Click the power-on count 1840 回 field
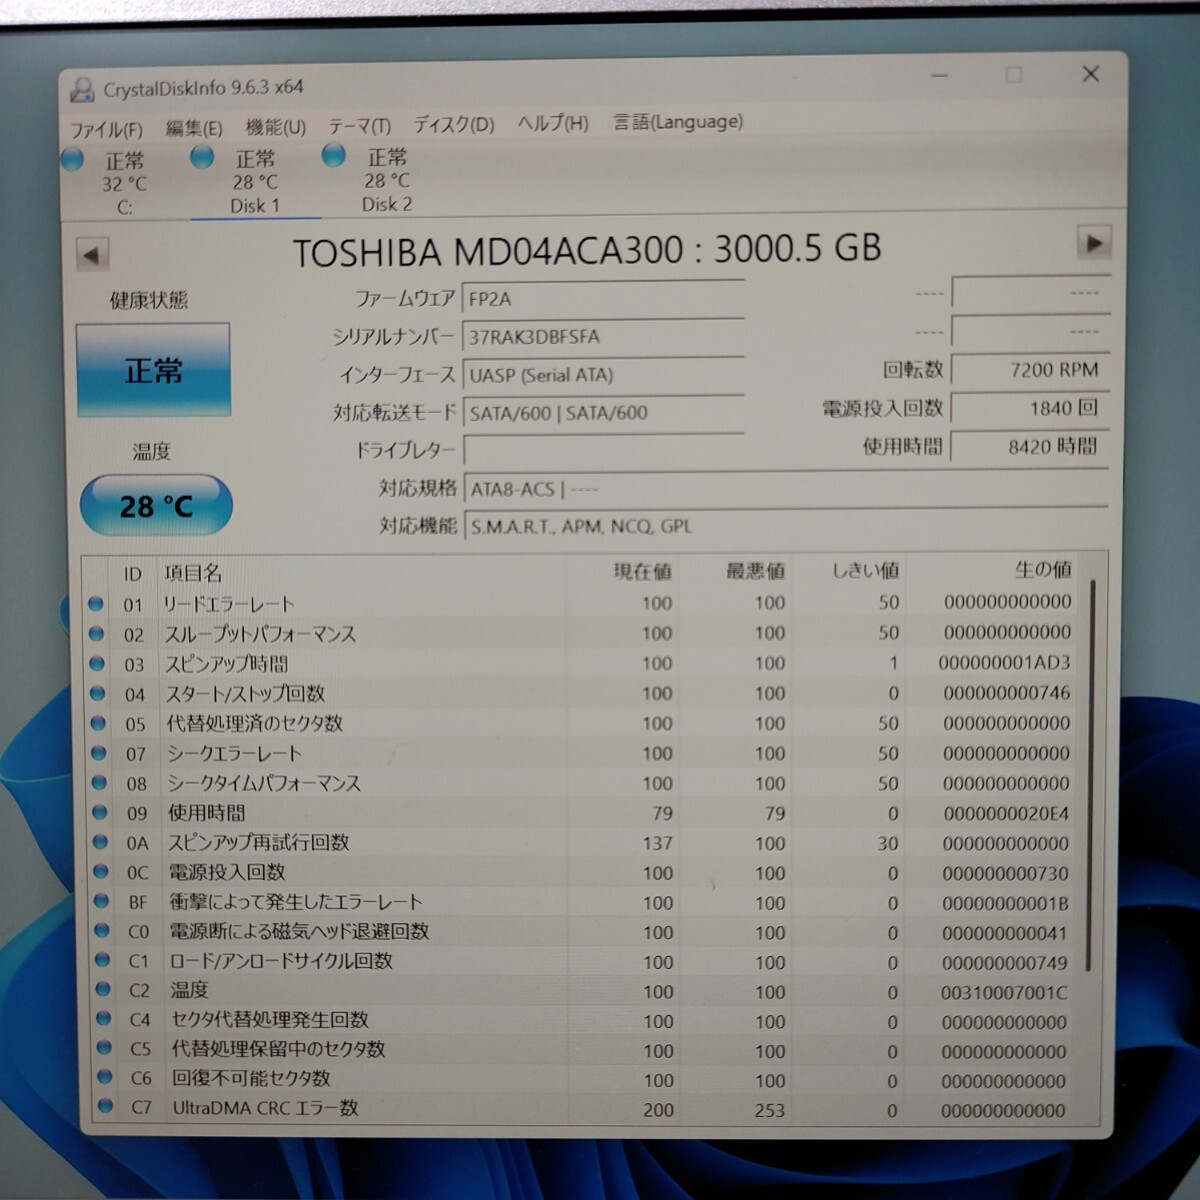This screenshot has width=1200, height=1200. tap(1030, 408)
